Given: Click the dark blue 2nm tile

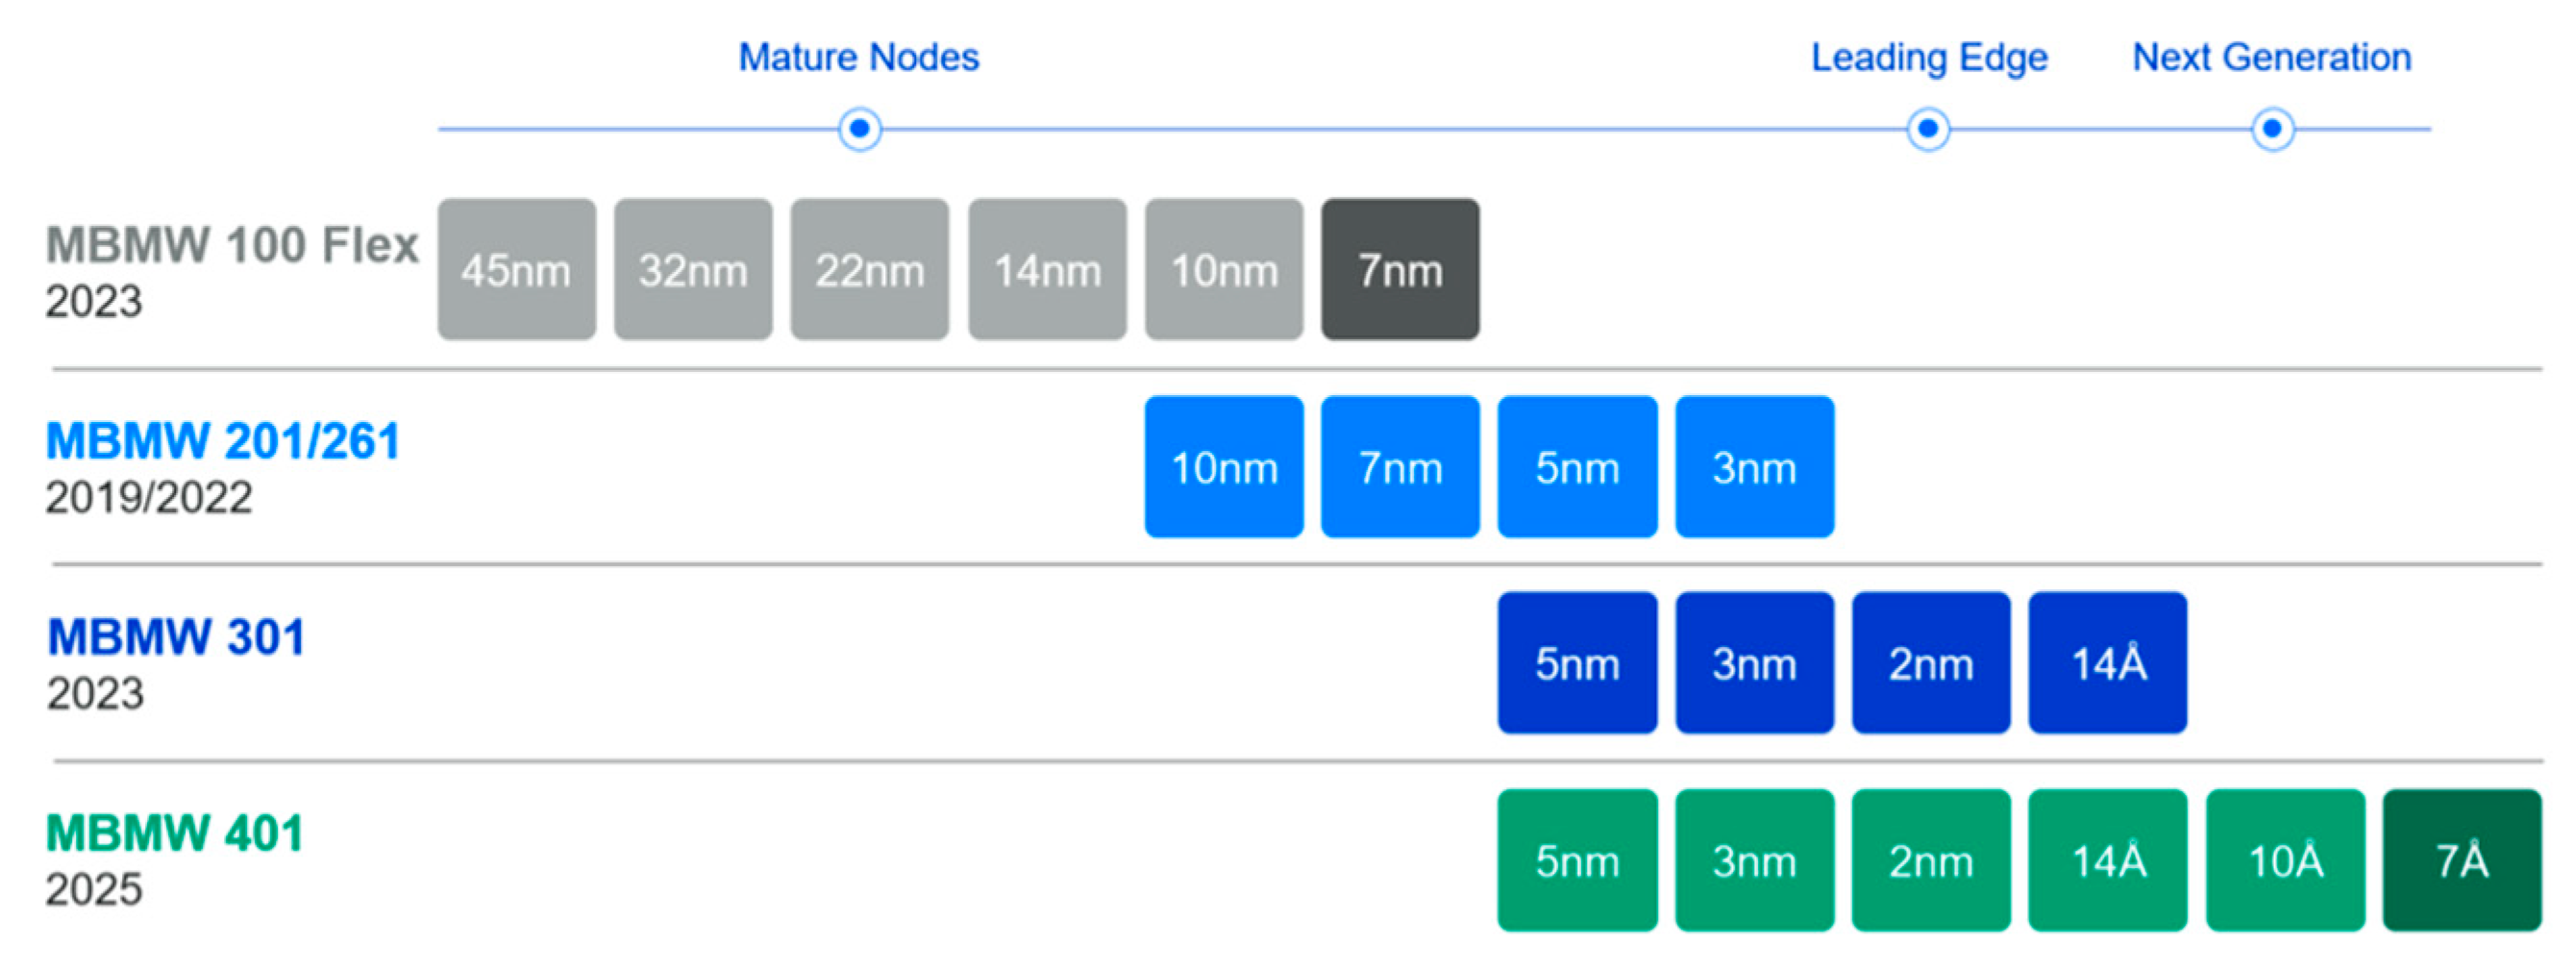Looking at the screenshot, I should [1930, 663].
